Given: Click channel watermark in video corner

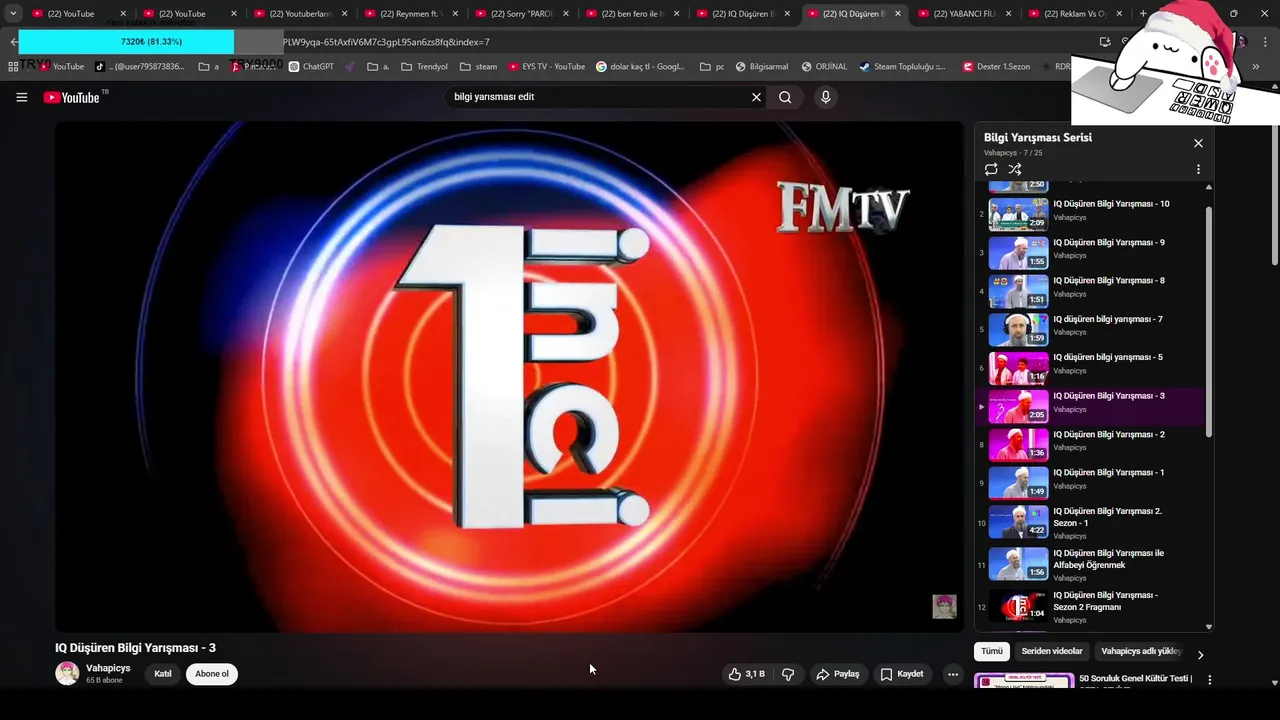Looking at the screenshot, I should tap(945, 606).
